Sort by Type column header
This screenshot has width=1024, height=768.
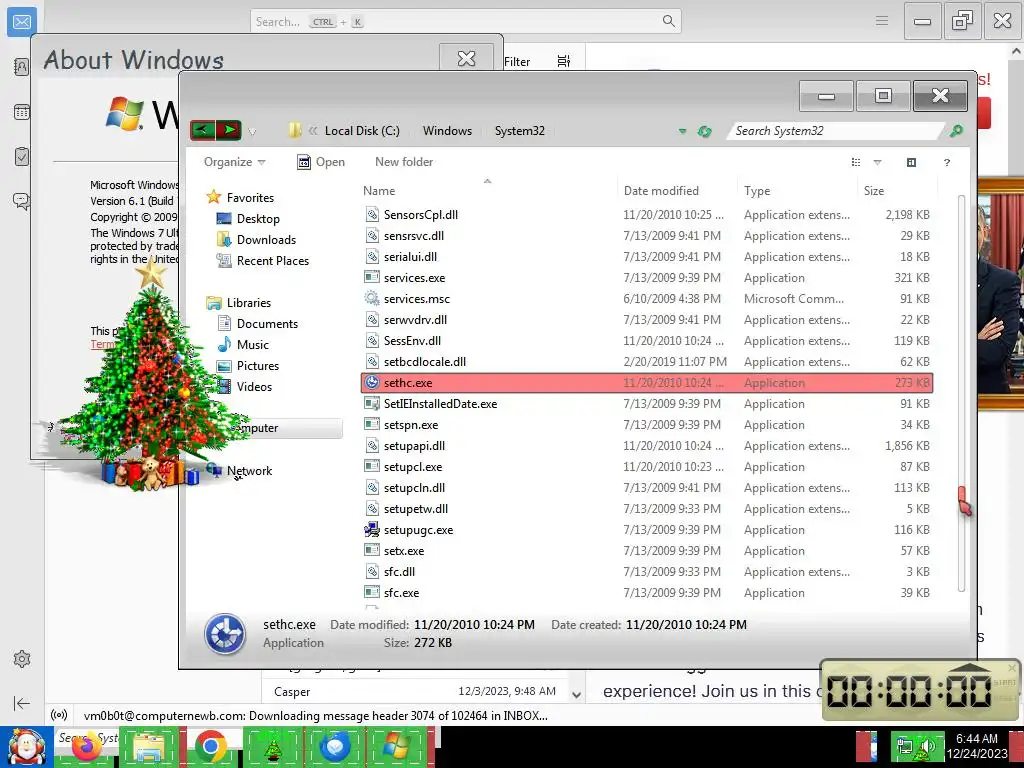796,190
